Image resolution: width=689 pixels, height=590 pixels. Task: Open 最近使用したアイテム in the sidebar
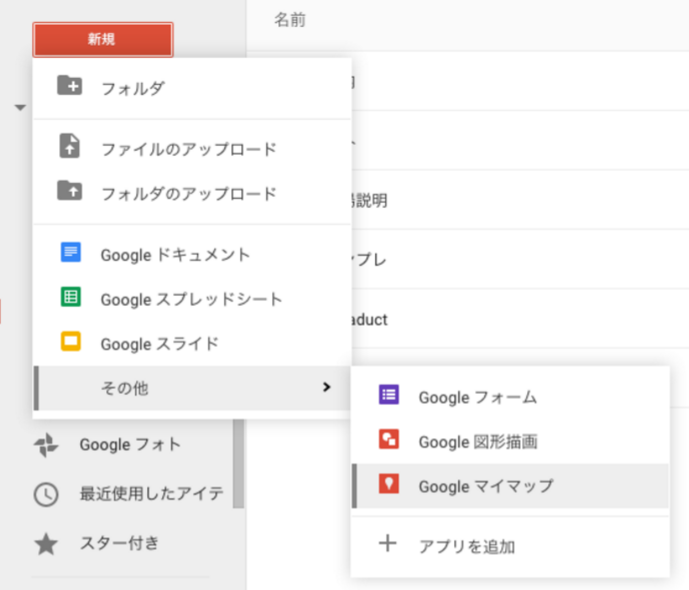152,494
